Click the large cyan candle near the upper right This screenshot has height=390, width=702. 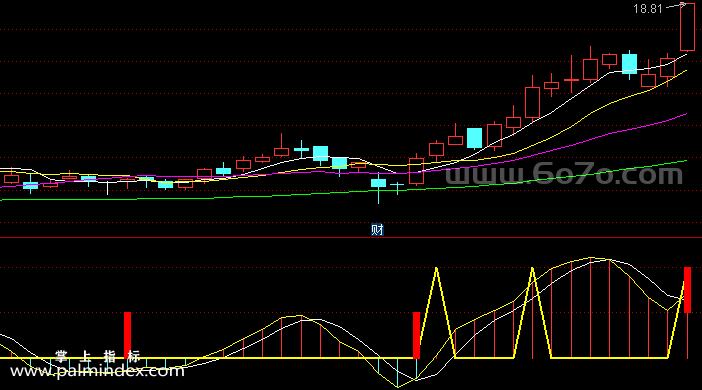629,64
